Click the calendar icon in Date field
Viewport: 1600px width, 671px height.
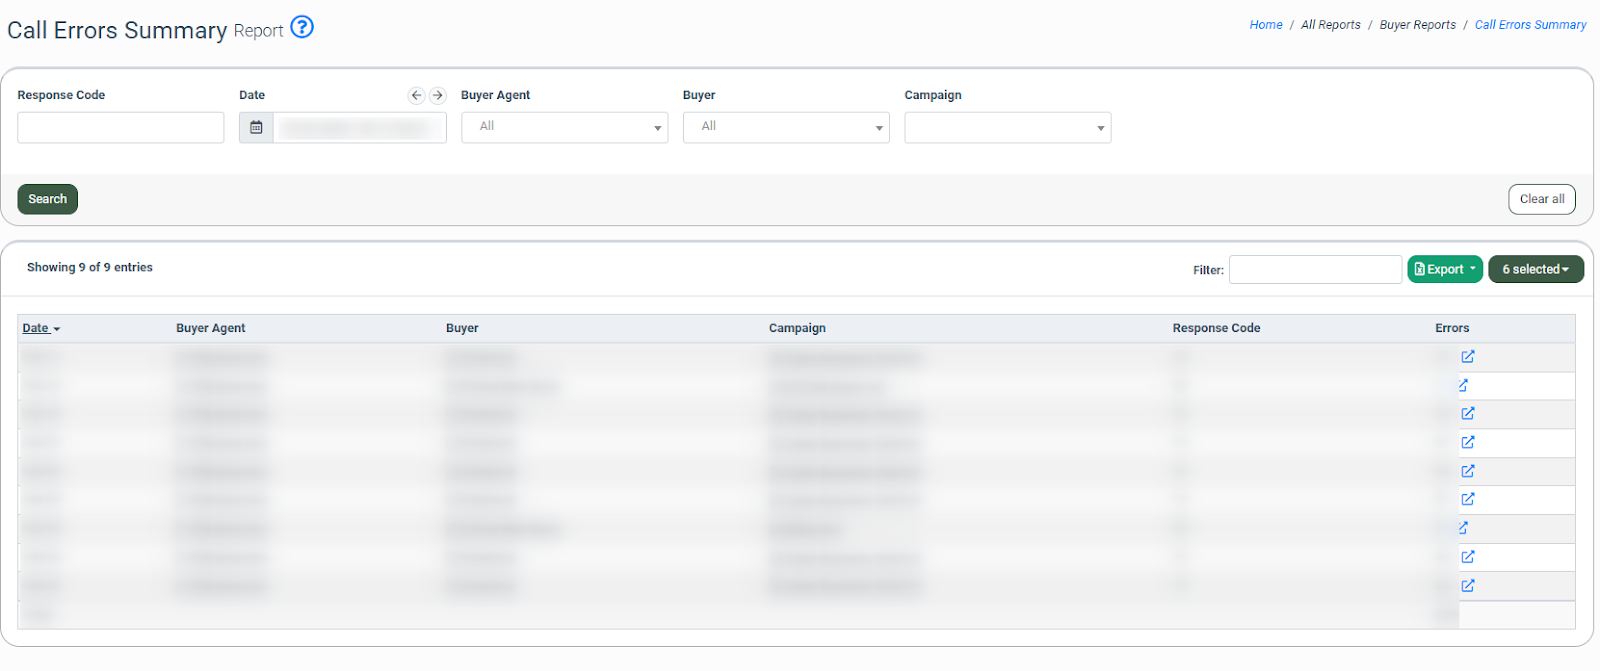click(x=256, y=128)
